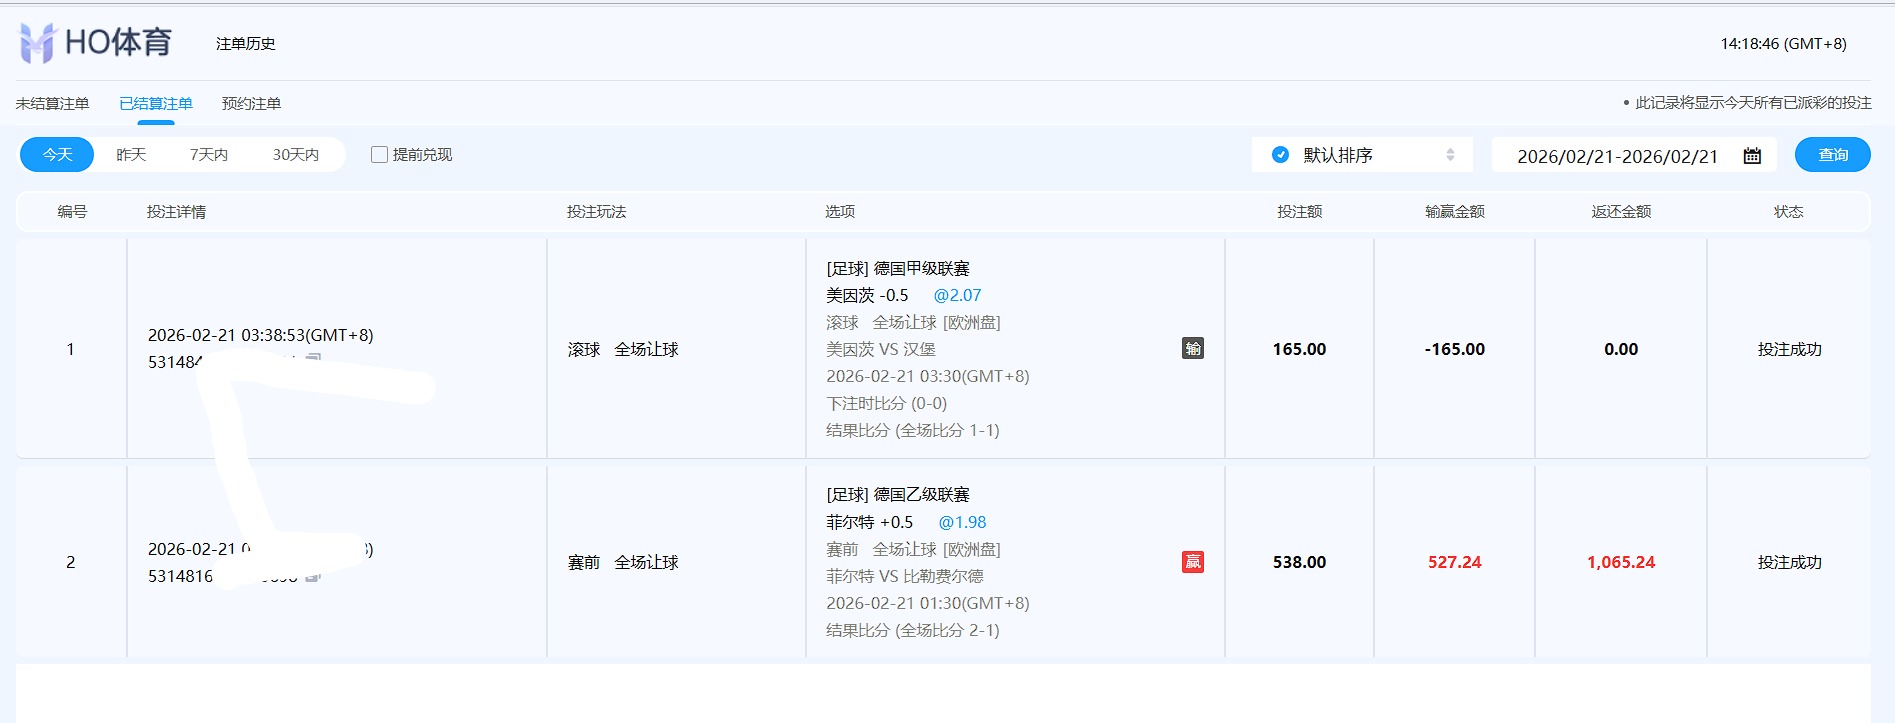Select the 30天内 date range option

tap(295, 155)
